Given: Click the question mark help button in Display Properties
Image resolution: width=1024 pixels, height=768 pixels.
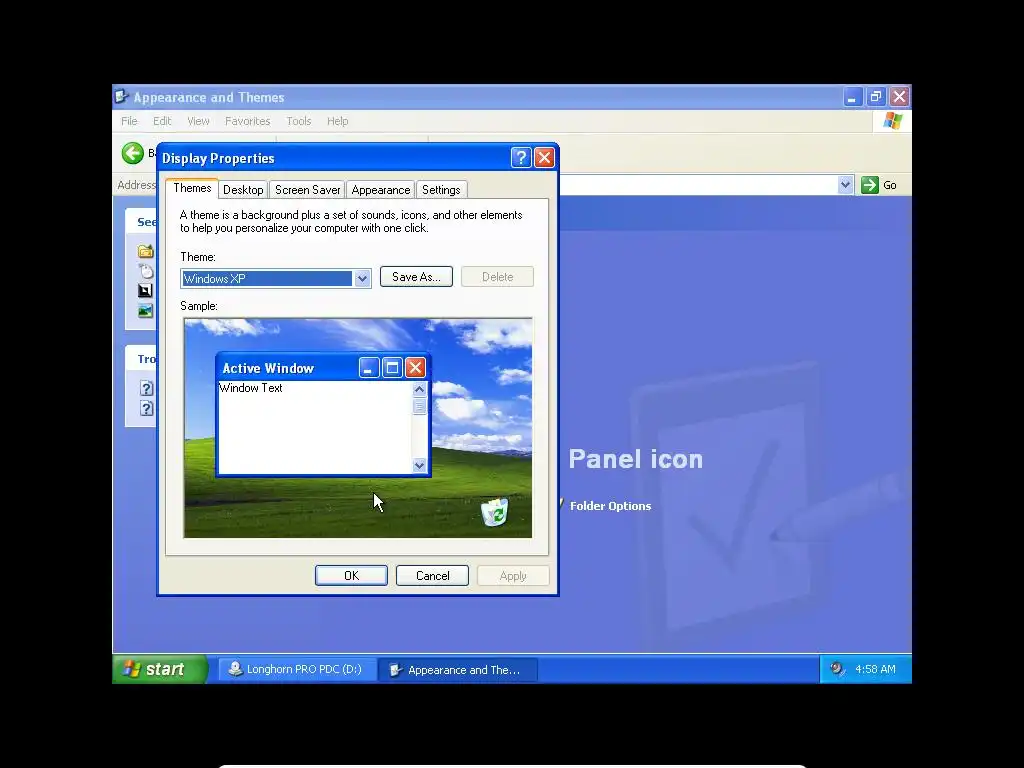Looking at the screenshot, I should [520, 157].
